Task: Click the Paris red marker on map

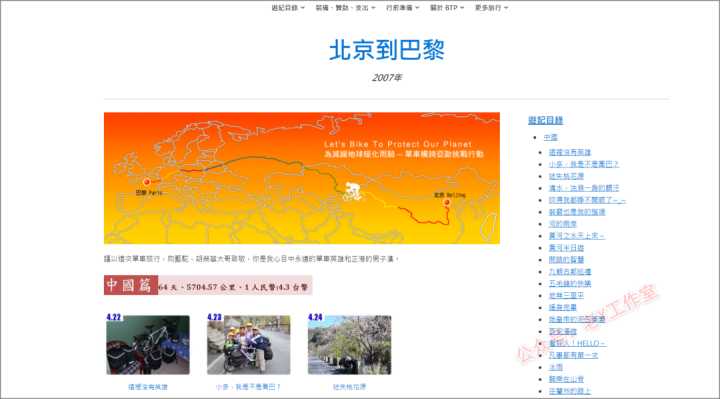Action: pyautogui.click(x=146, y=182)
